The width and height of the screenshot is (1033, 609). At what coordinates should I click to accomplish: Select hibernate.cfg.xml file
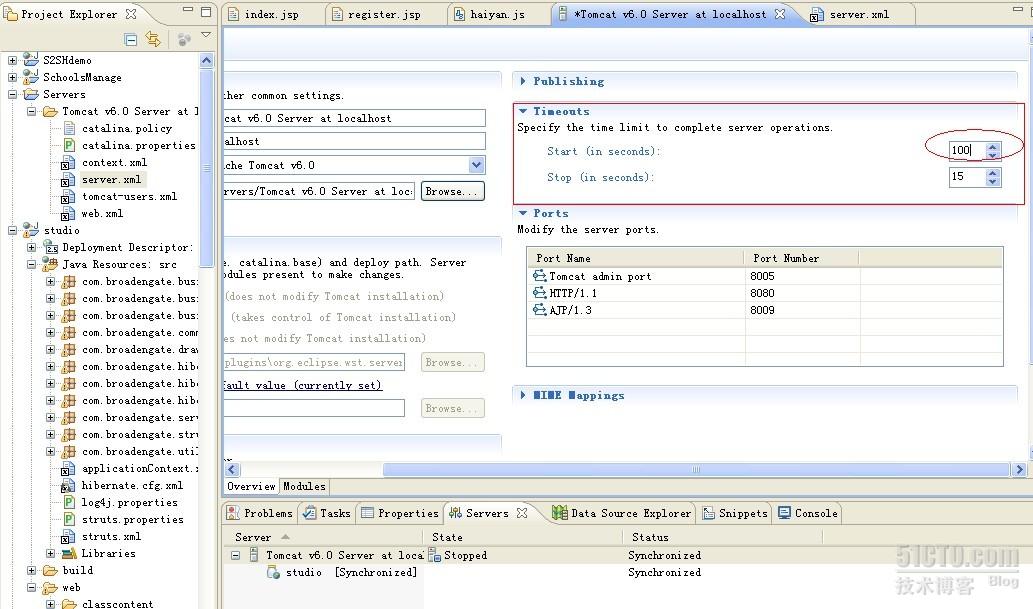pos(132,485)
